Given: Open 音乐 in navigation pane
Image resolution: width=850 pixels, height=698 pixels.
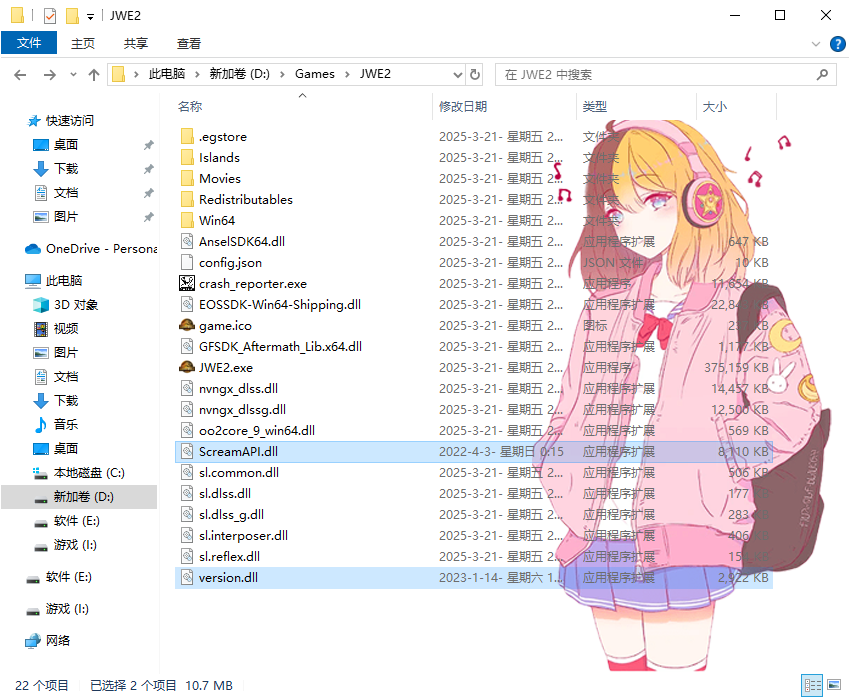Looking at the screenshot, I should [66, 424].
